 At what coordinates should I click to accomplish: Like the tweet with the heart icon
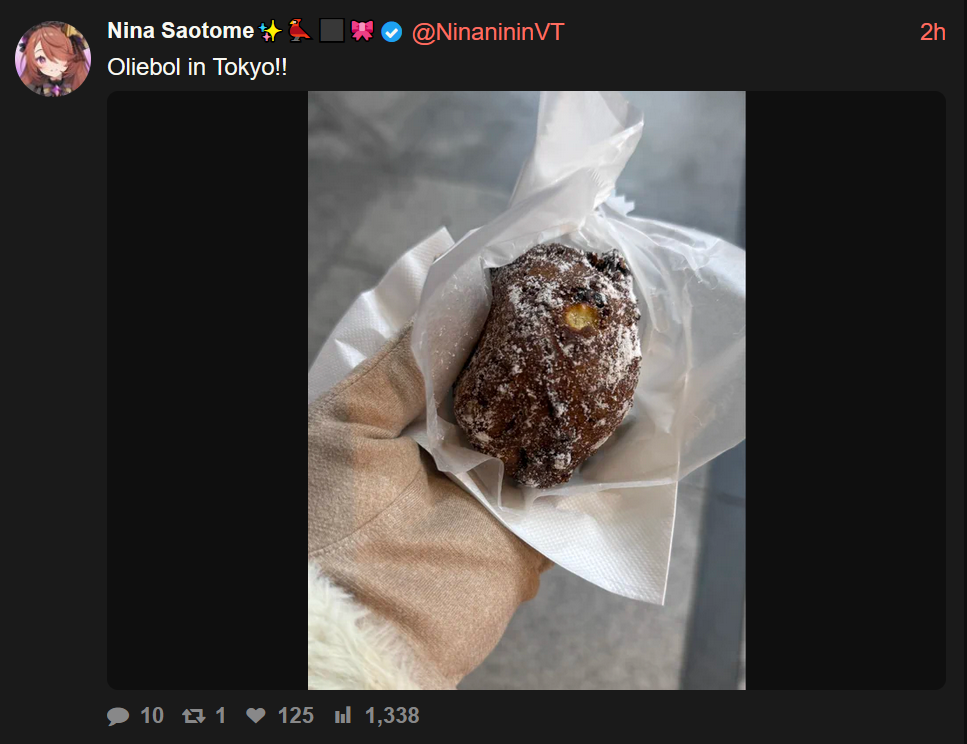coord(256,716)
